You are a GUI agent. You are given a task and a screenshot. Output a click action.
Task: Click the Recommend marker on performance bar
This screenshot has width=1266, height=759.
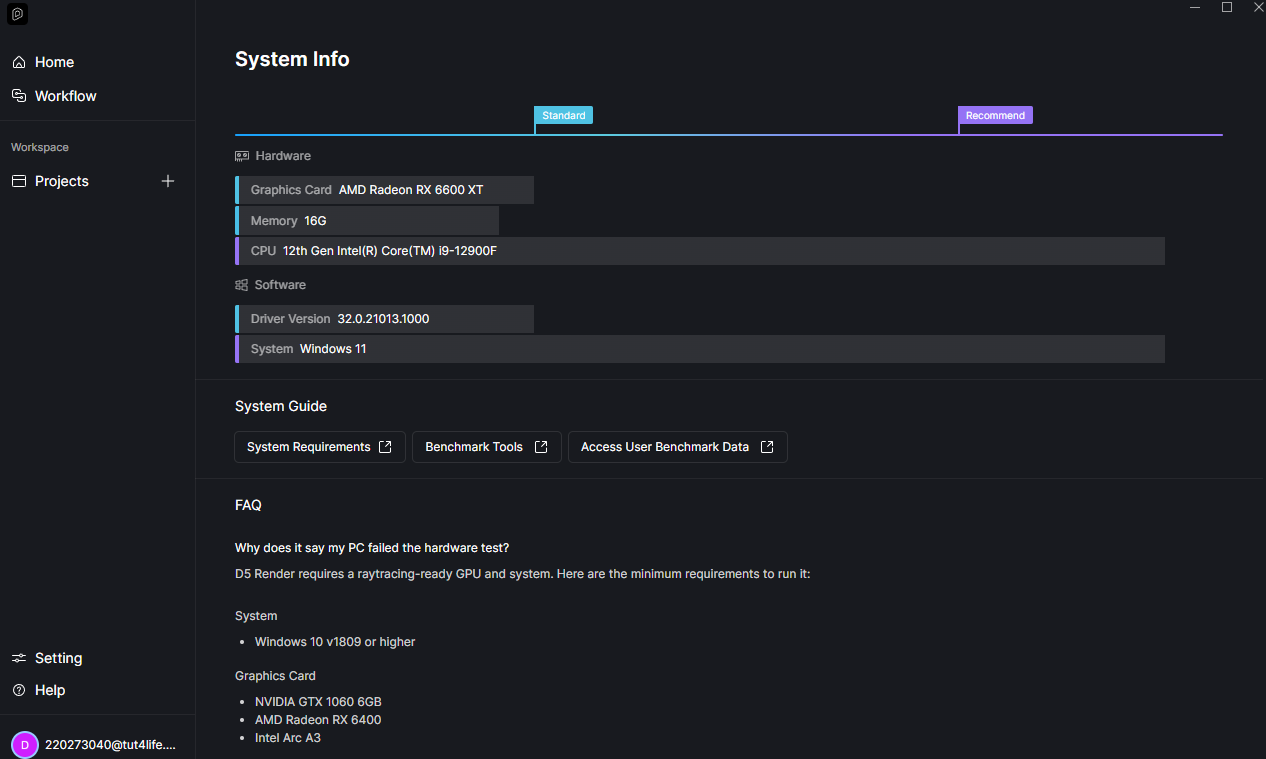coord(995,115)
